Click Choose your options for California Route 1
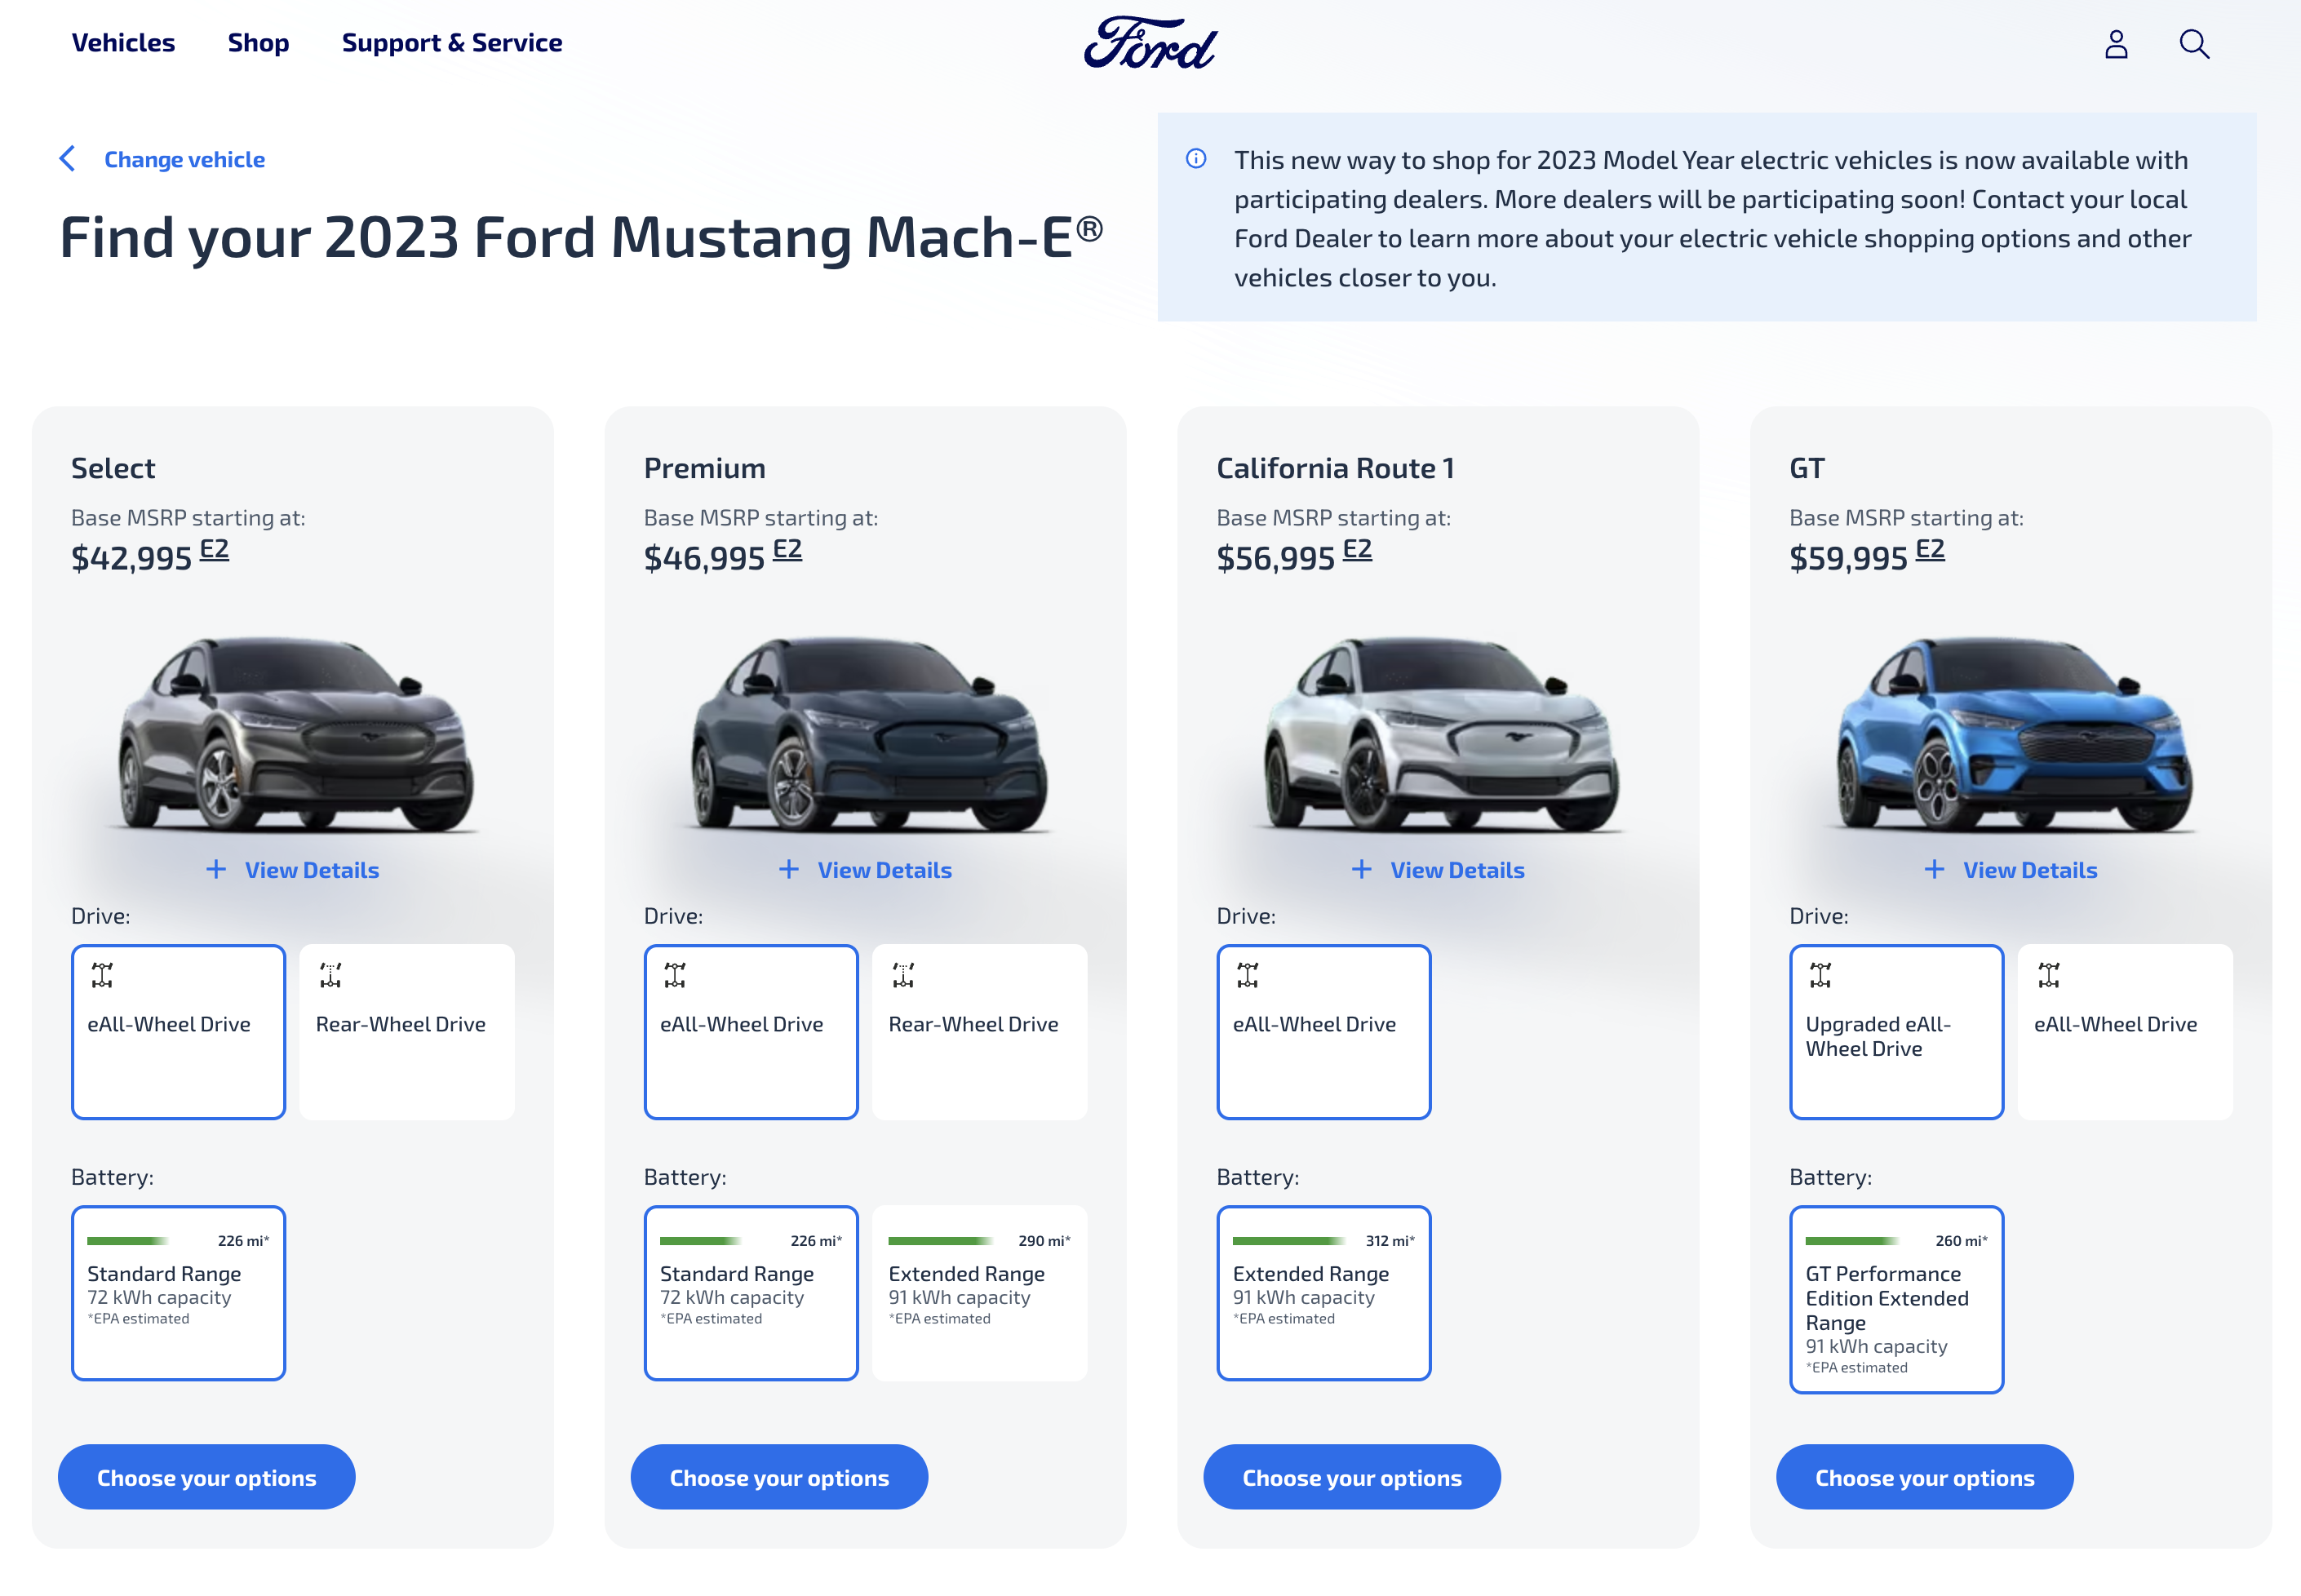 tap(1351, 1477)
